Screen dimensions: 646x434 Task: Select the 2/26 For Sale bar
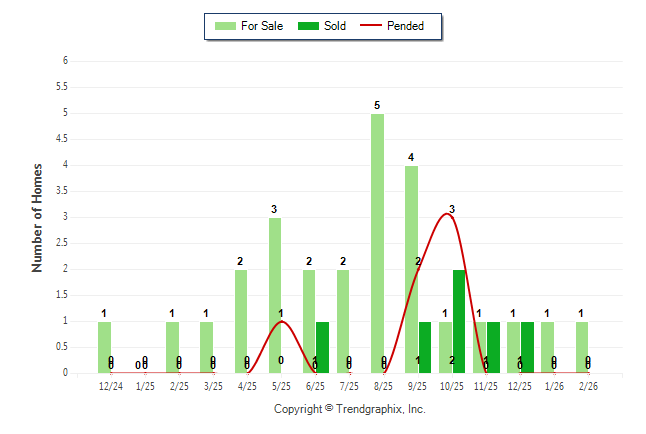click(581, 347)
